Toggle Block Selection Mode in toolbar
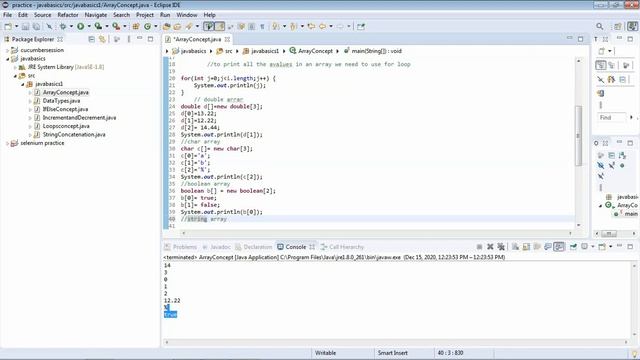This screenshot has width=640, height=360. point(251,27)
